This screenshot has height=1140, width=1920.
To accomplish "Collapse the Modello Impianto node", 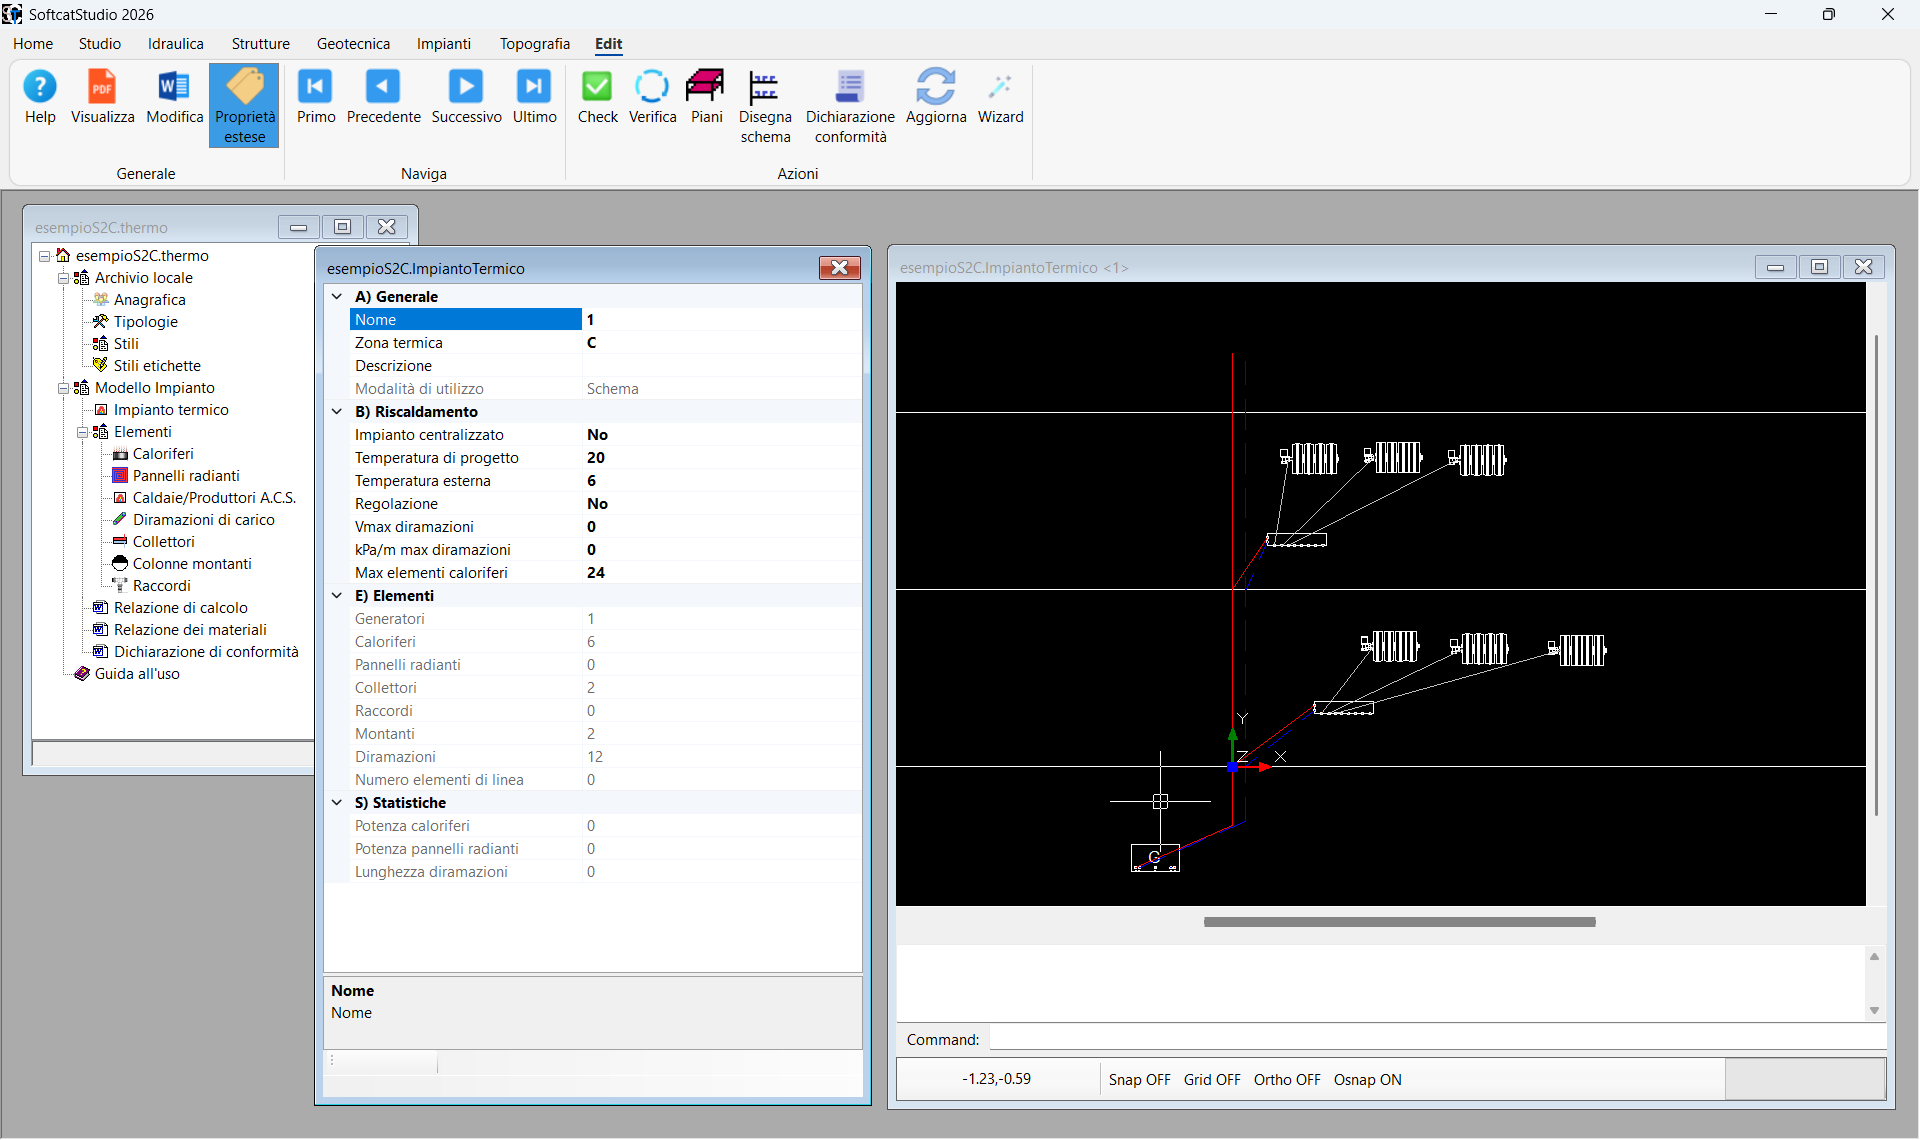I will point(63,388).
